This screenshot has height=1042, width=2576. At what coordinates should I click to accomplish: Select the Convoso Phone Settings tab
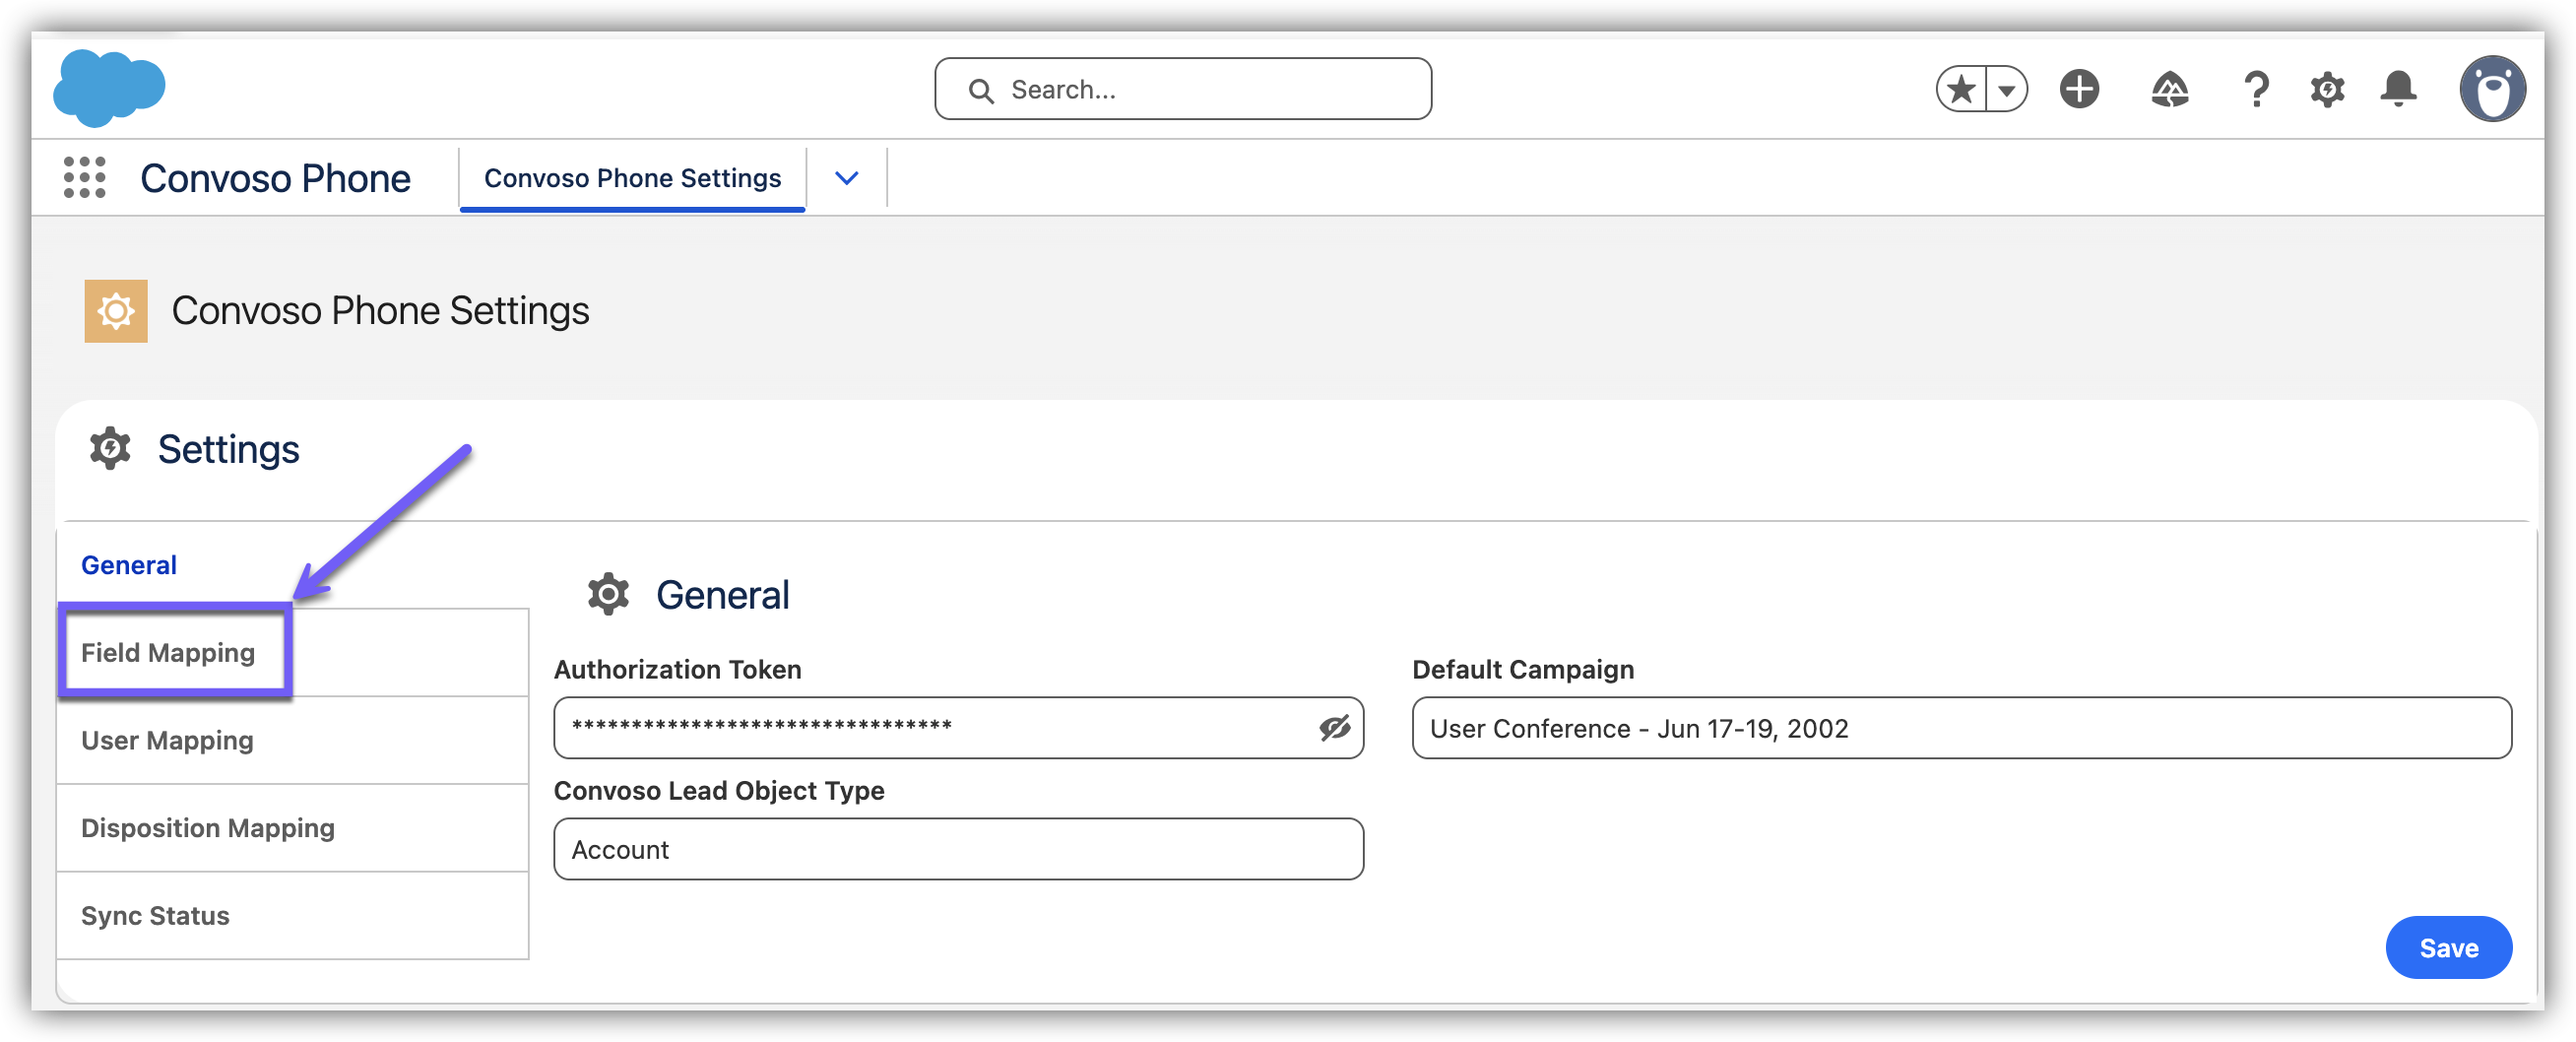click(x=632, y=178)
